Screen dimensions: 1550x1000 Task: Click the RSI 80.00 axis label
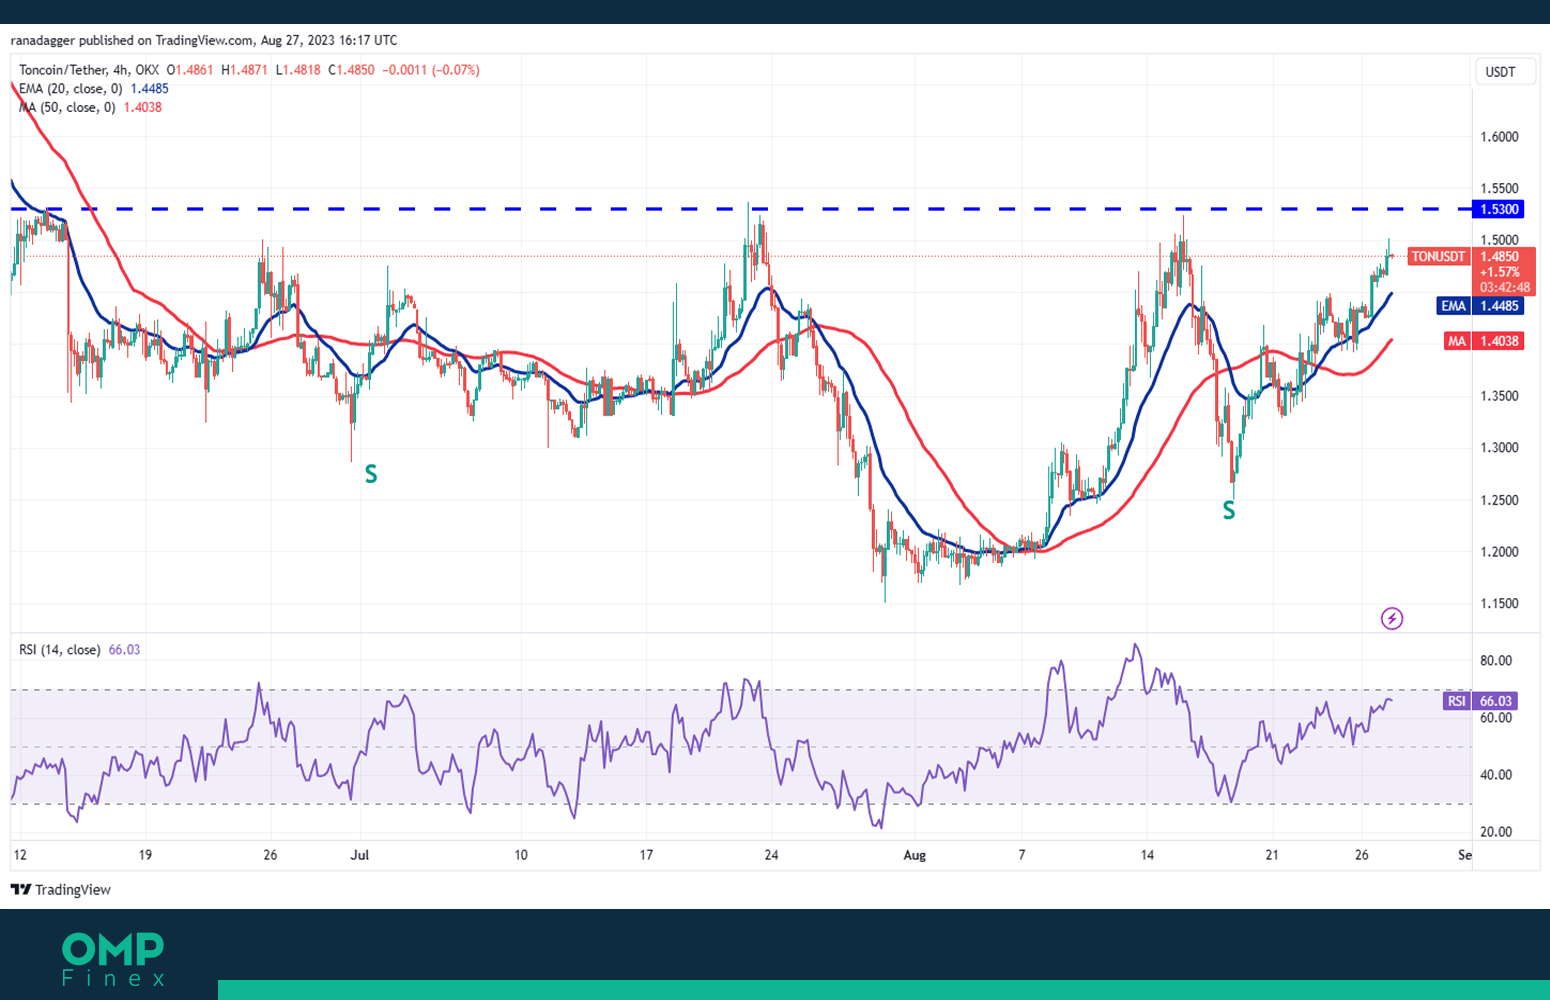(1496, 661)
